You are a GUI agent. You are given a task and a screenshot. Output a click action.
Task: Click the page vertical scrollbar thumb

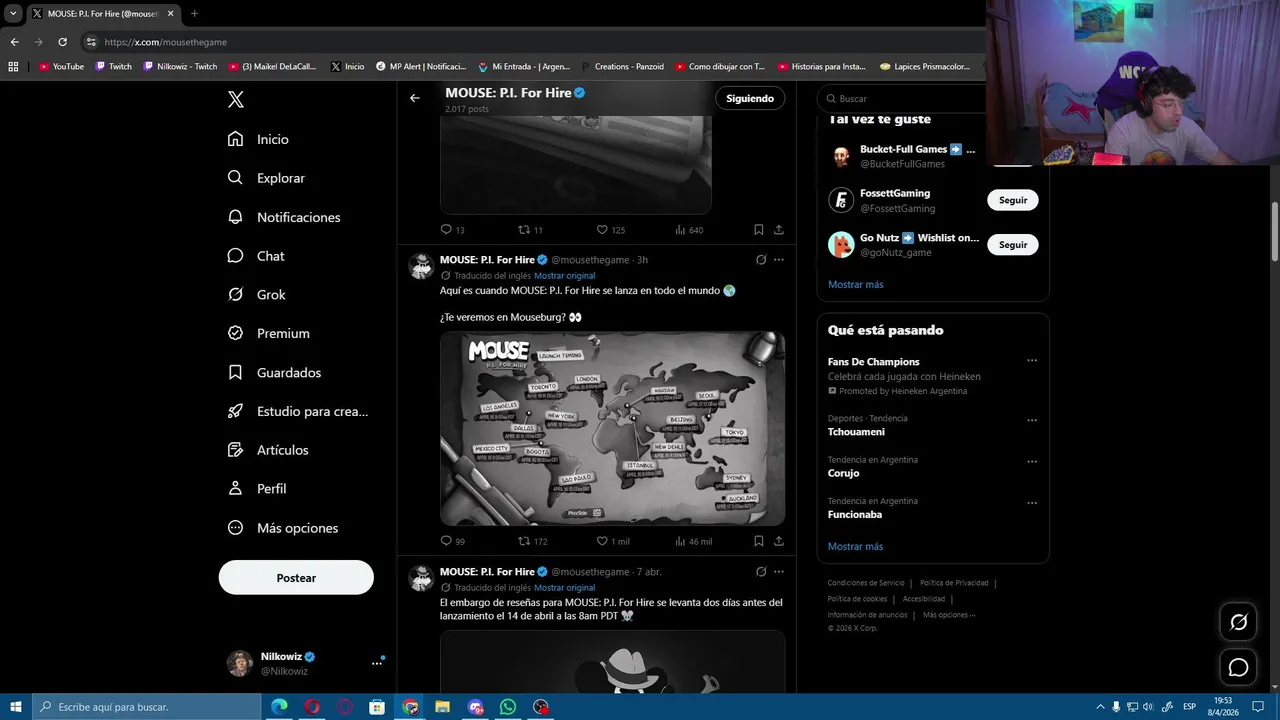pyautogui.click(x=1275, y=231)
